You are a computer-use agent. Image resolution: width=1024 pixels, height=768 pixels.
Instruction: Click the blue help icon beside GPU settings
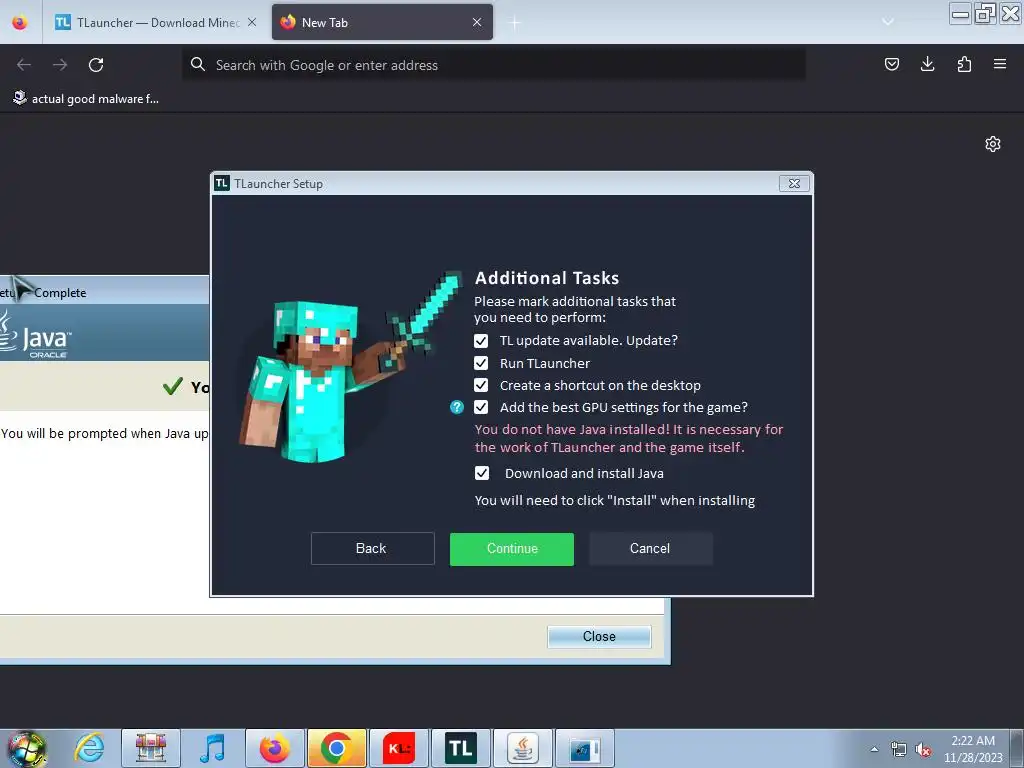click(457, 408)
